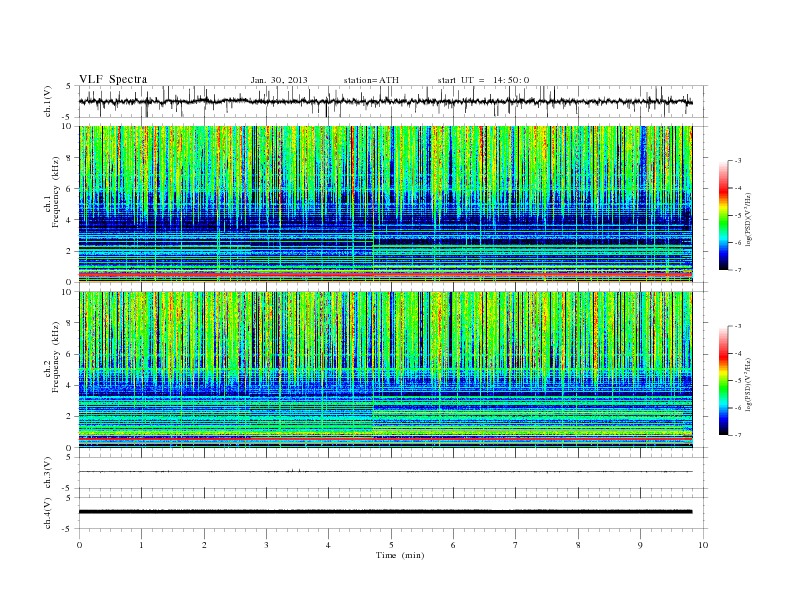Click the ch.1 color bar "log(PSD)(V²/Hz)" label
792x612 pixels.
click(749, 218)
